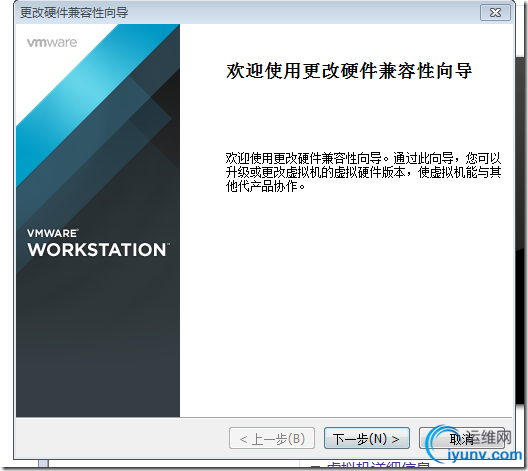Click the wizard description paragraph text
The image size is (528, 471).
(x=363, y=172)
